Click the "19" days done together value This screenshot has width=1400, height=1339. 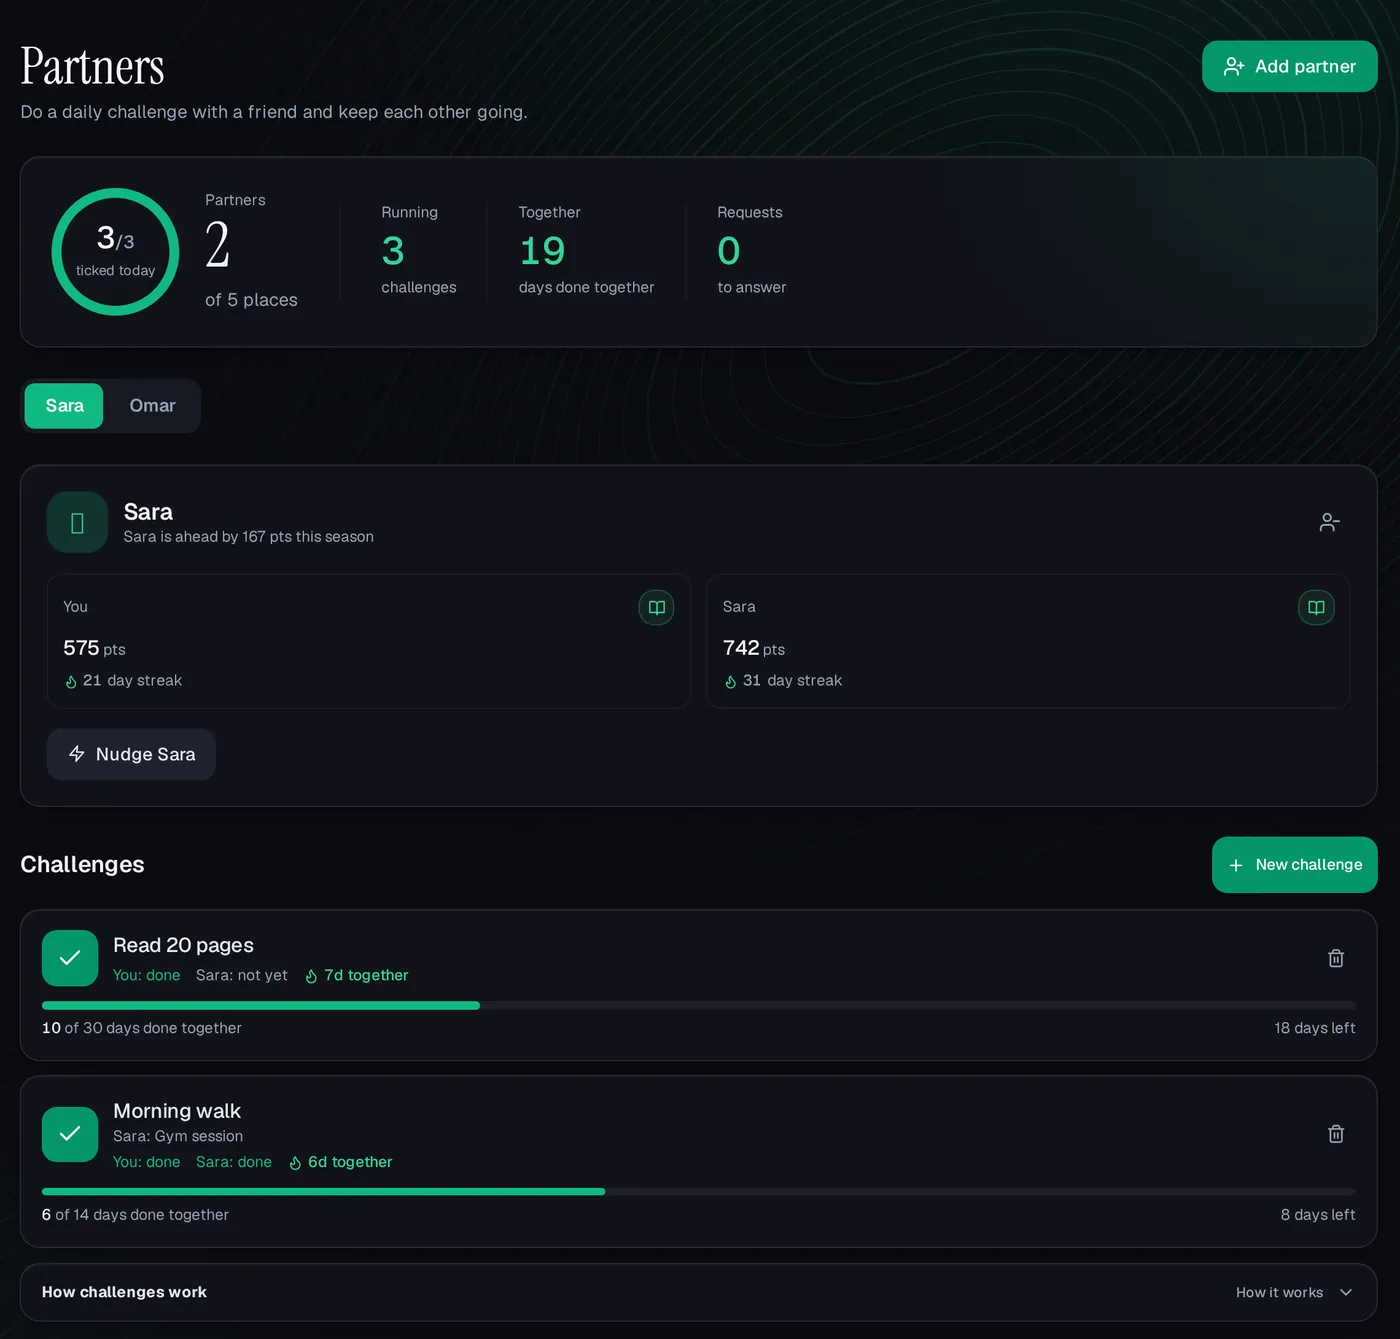(542, 251)
